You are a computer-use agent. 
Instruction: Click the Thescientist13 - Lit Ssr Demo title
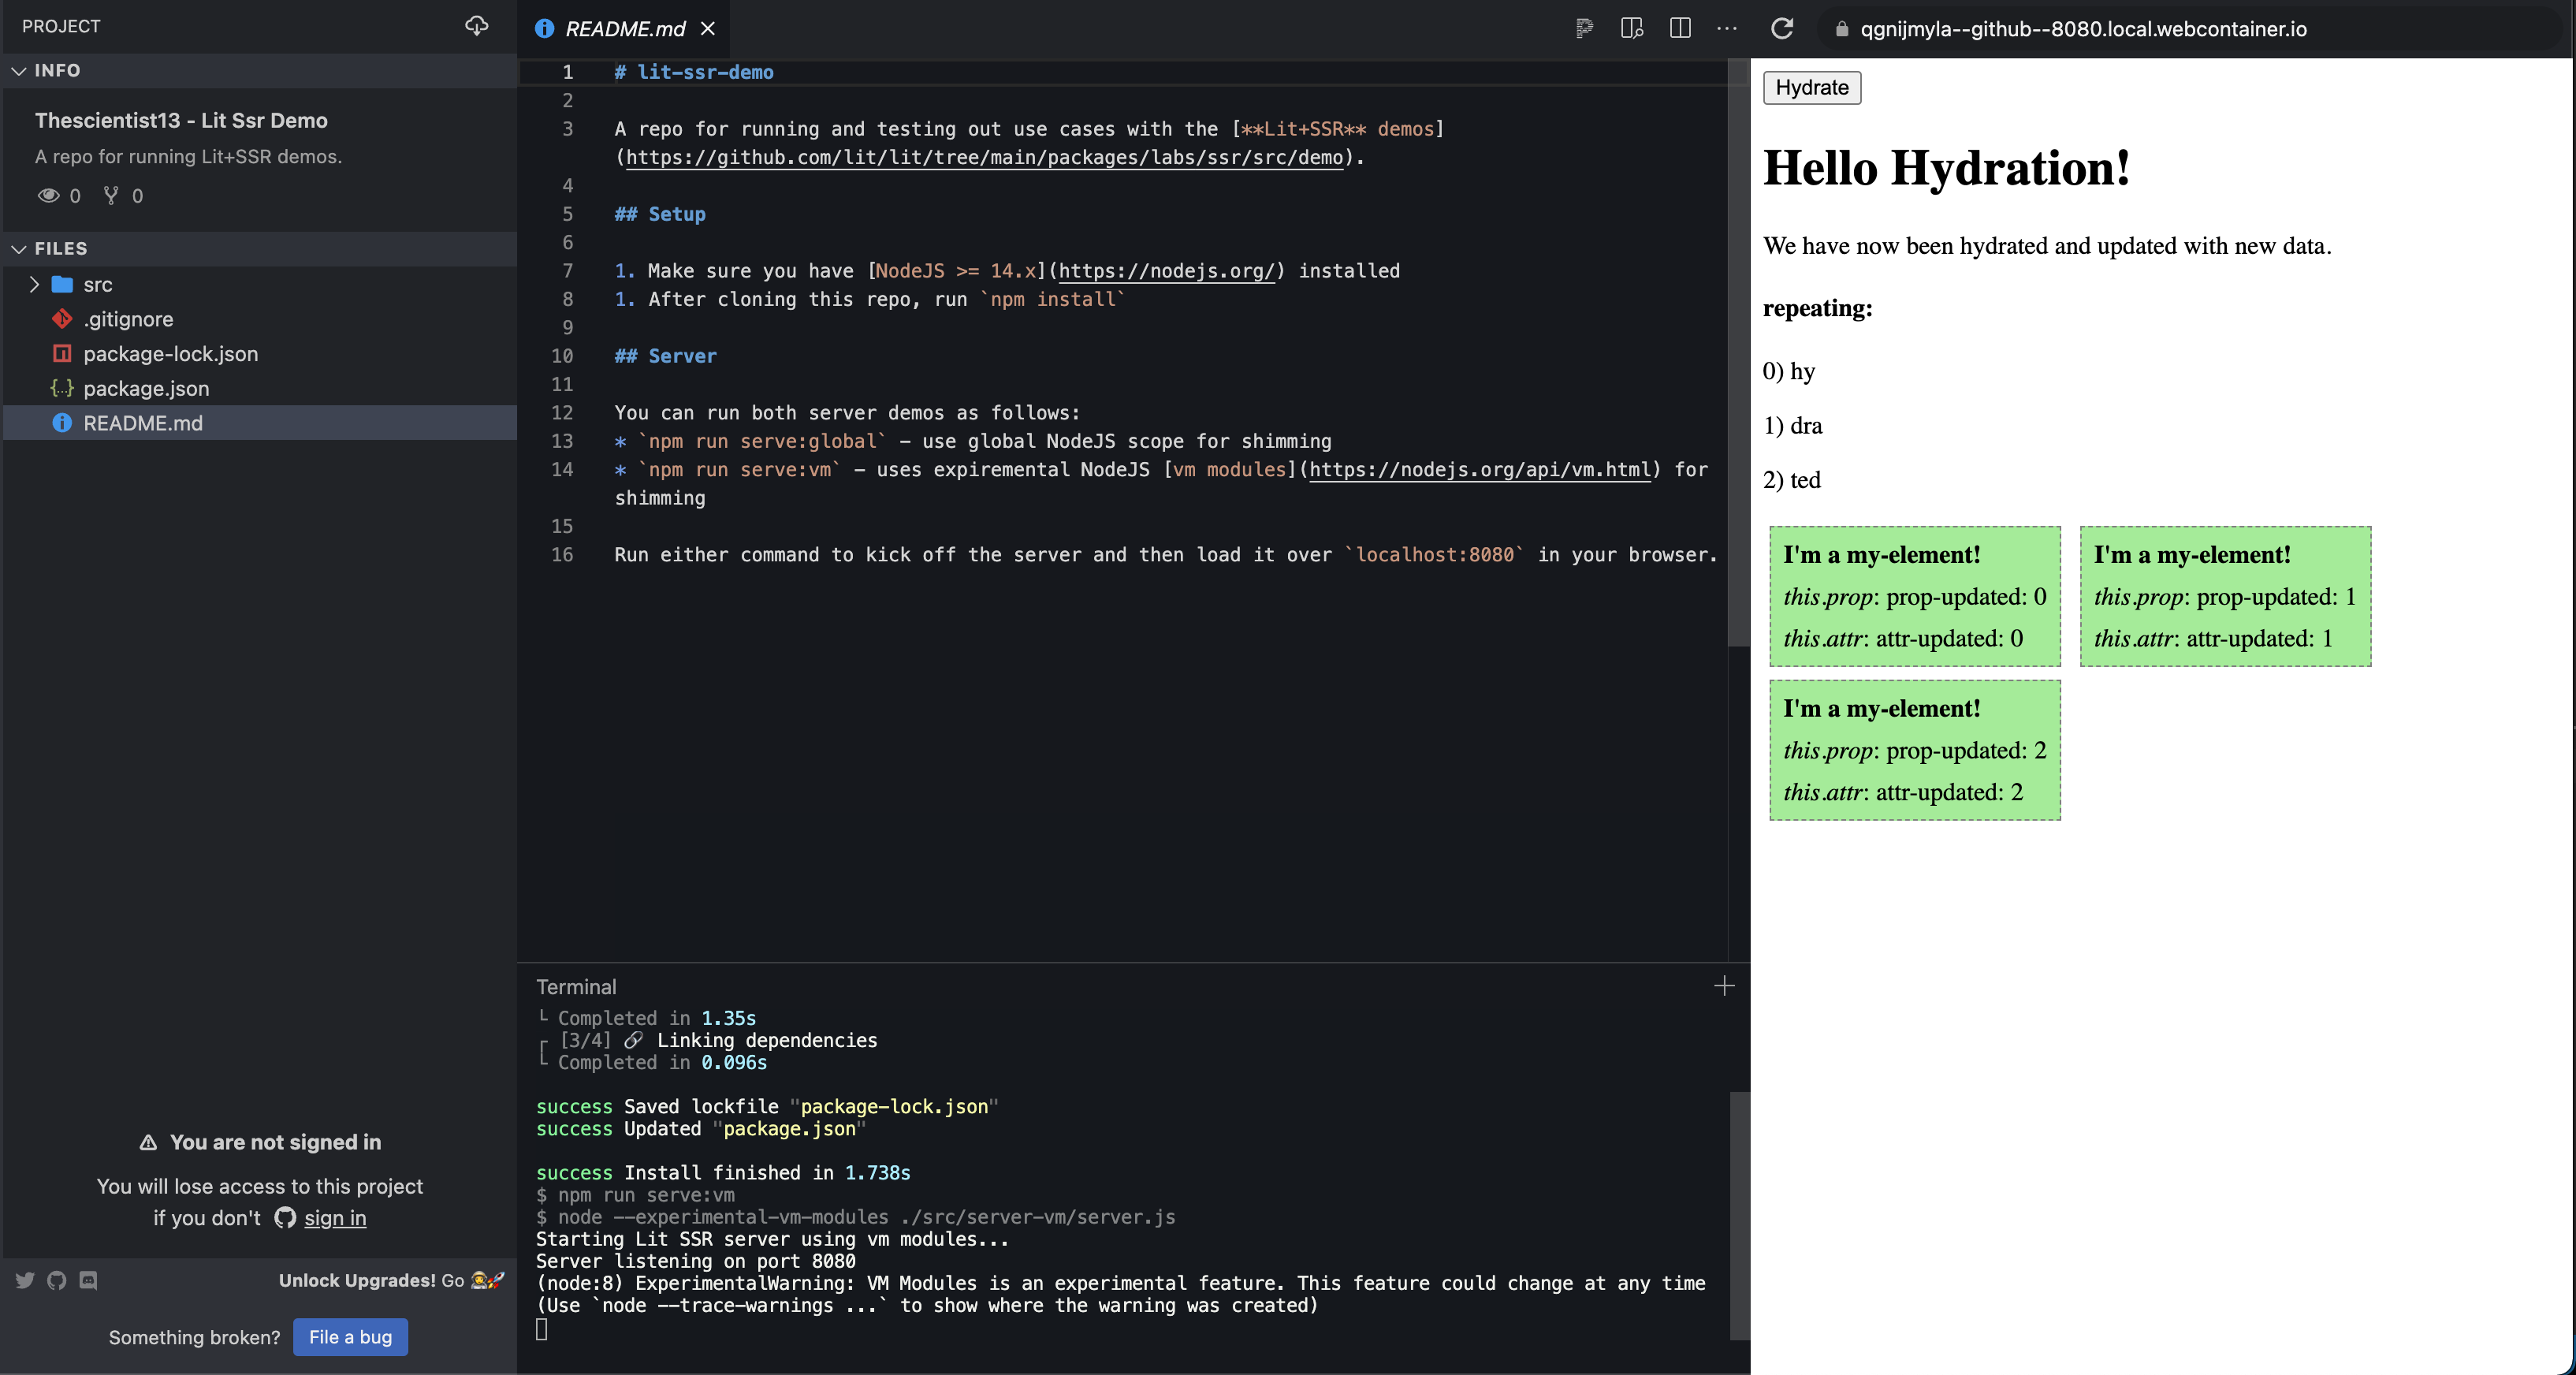[x=181, y=120]
